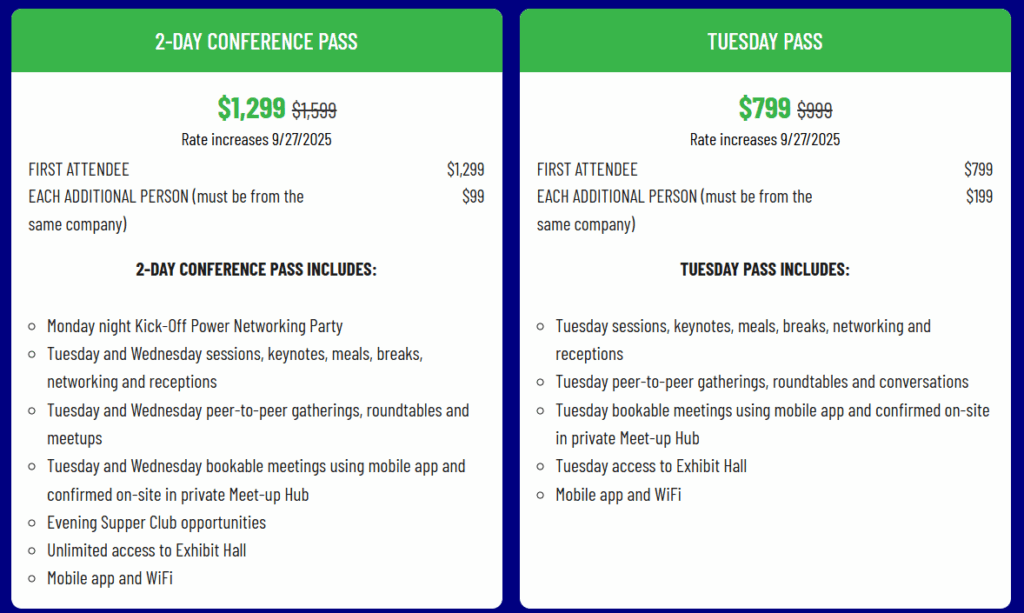1024x613 pixels.
Task: Click the rate increase notice under $1,299
Action: 256,139
